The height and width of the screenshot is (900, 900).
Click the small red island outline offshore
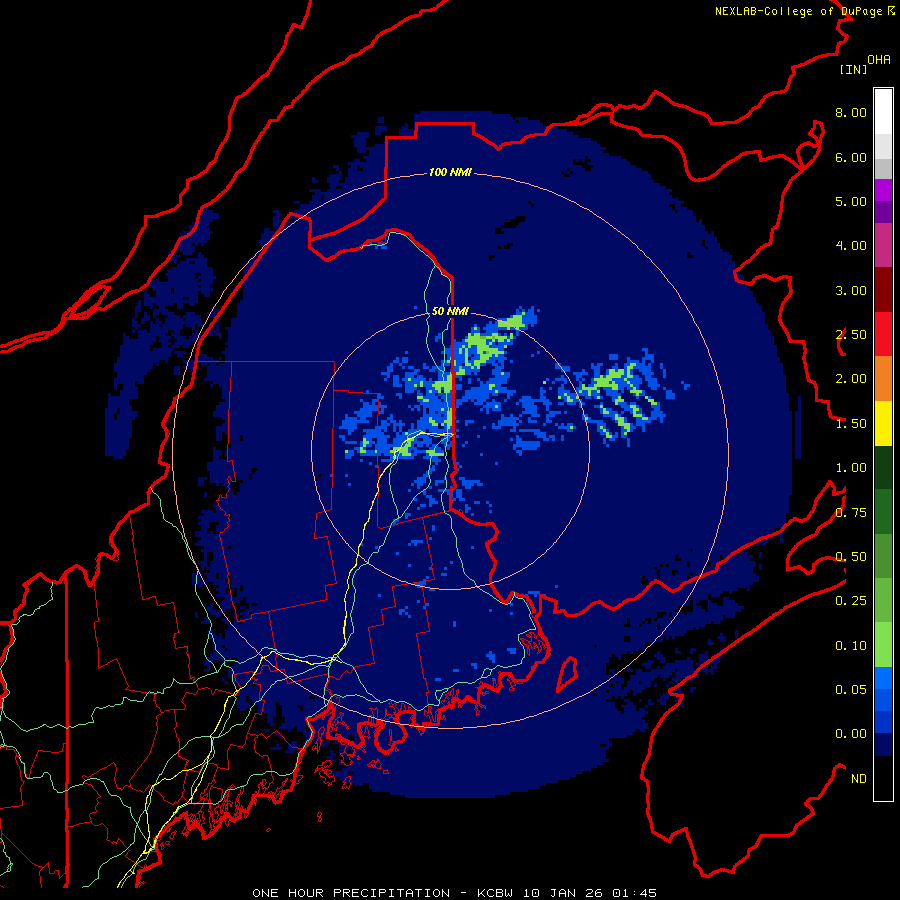(567, 674)
